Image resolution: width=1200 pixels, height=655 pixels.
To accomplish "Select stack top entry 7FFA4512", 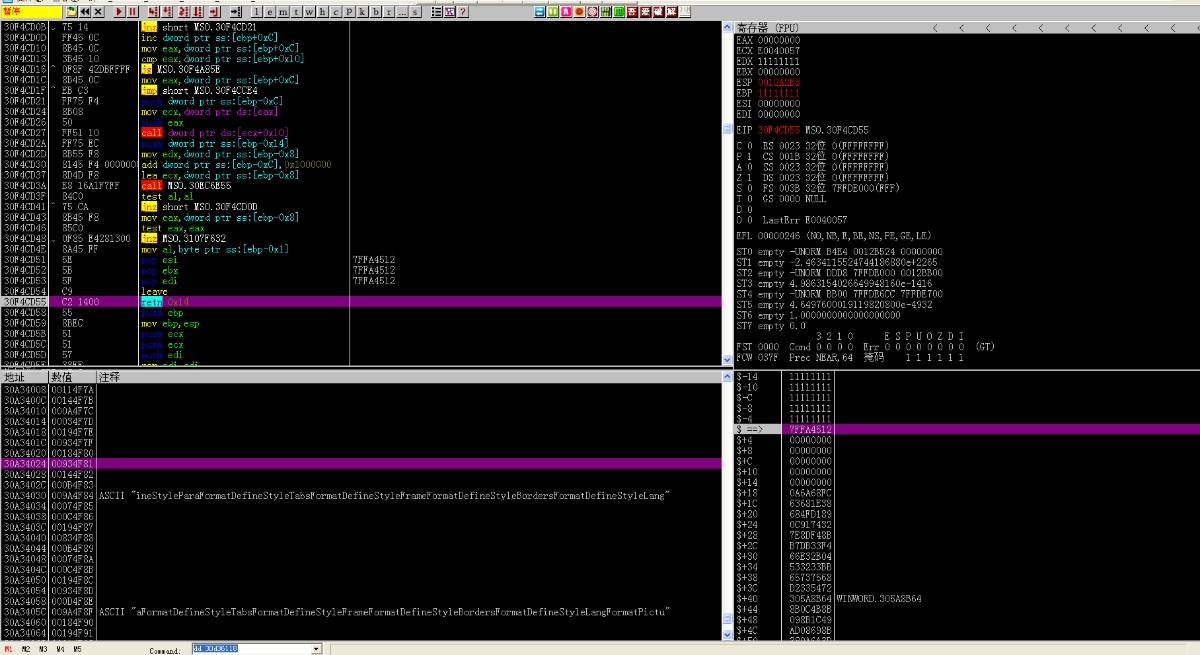I will (x=966, y=429).
